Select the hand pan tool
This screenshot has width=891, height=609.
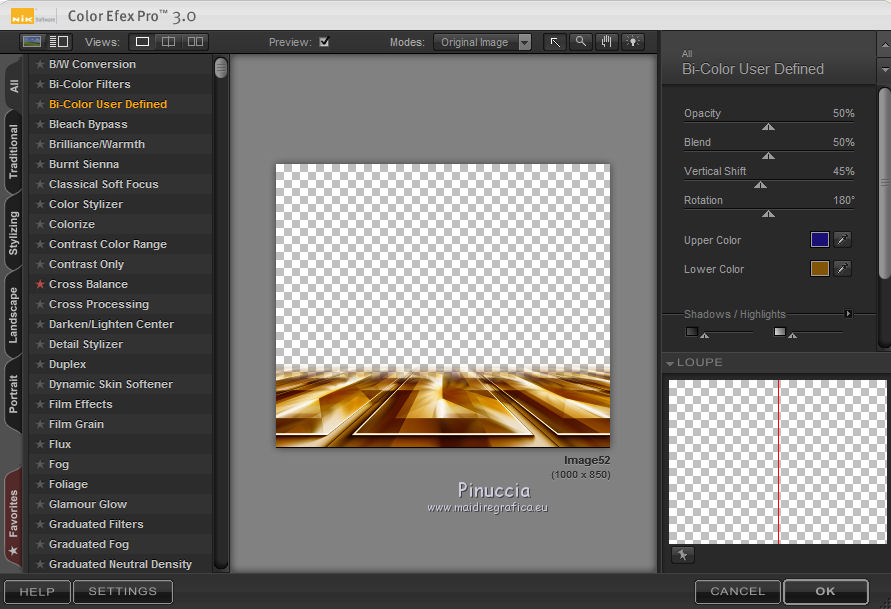[x=607, y=42]
